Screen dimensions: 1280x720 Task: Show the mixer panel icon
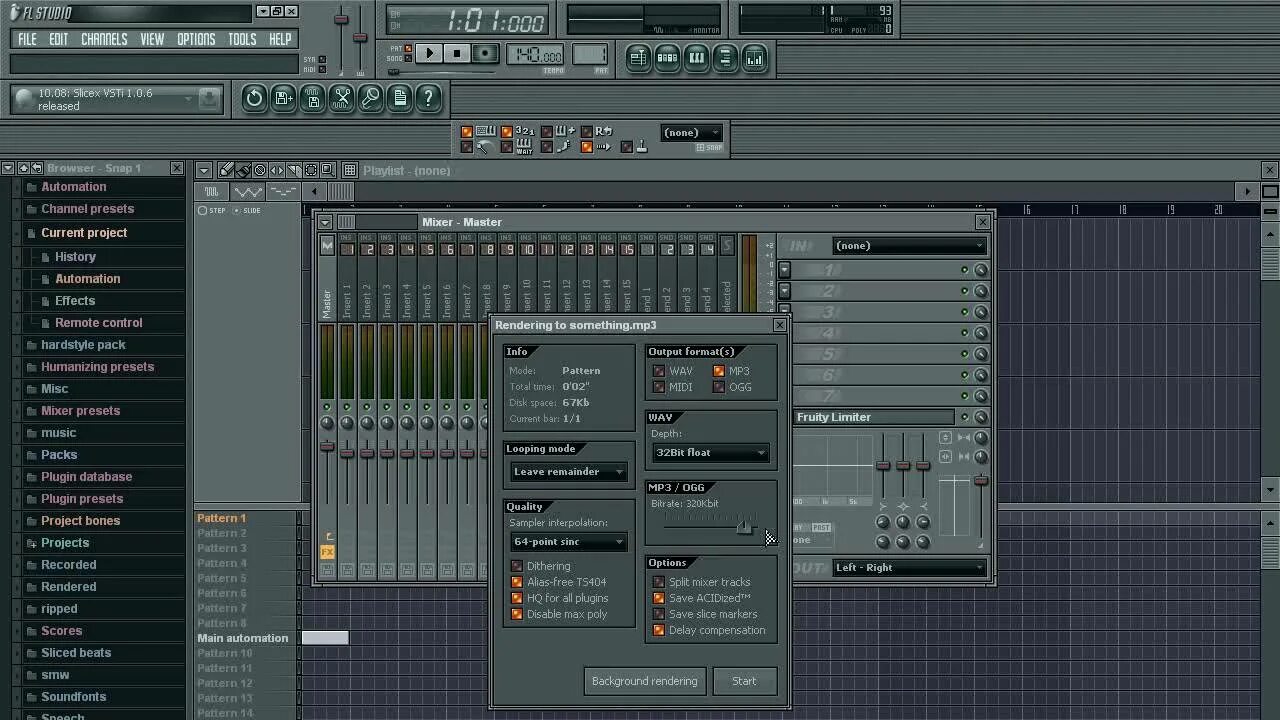click(x=754, y=58)
